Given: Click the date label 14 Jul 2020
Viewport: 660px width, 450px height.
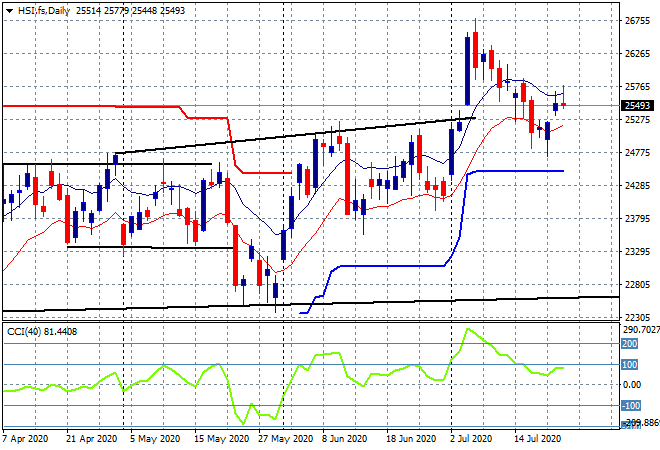Looking at the screenshot, I should (x=538, y=439).
